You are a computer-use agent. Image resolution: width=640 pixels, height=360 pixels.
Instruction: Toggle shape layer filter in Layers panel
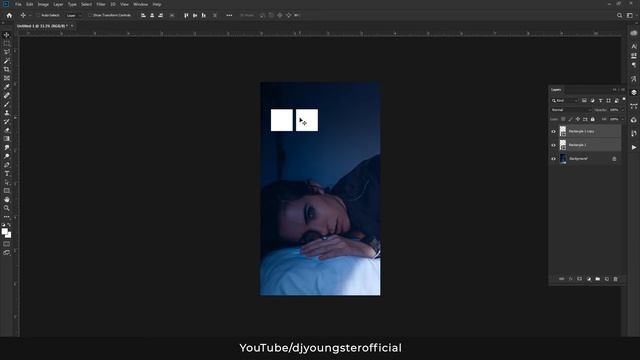[x=609, y=100]
